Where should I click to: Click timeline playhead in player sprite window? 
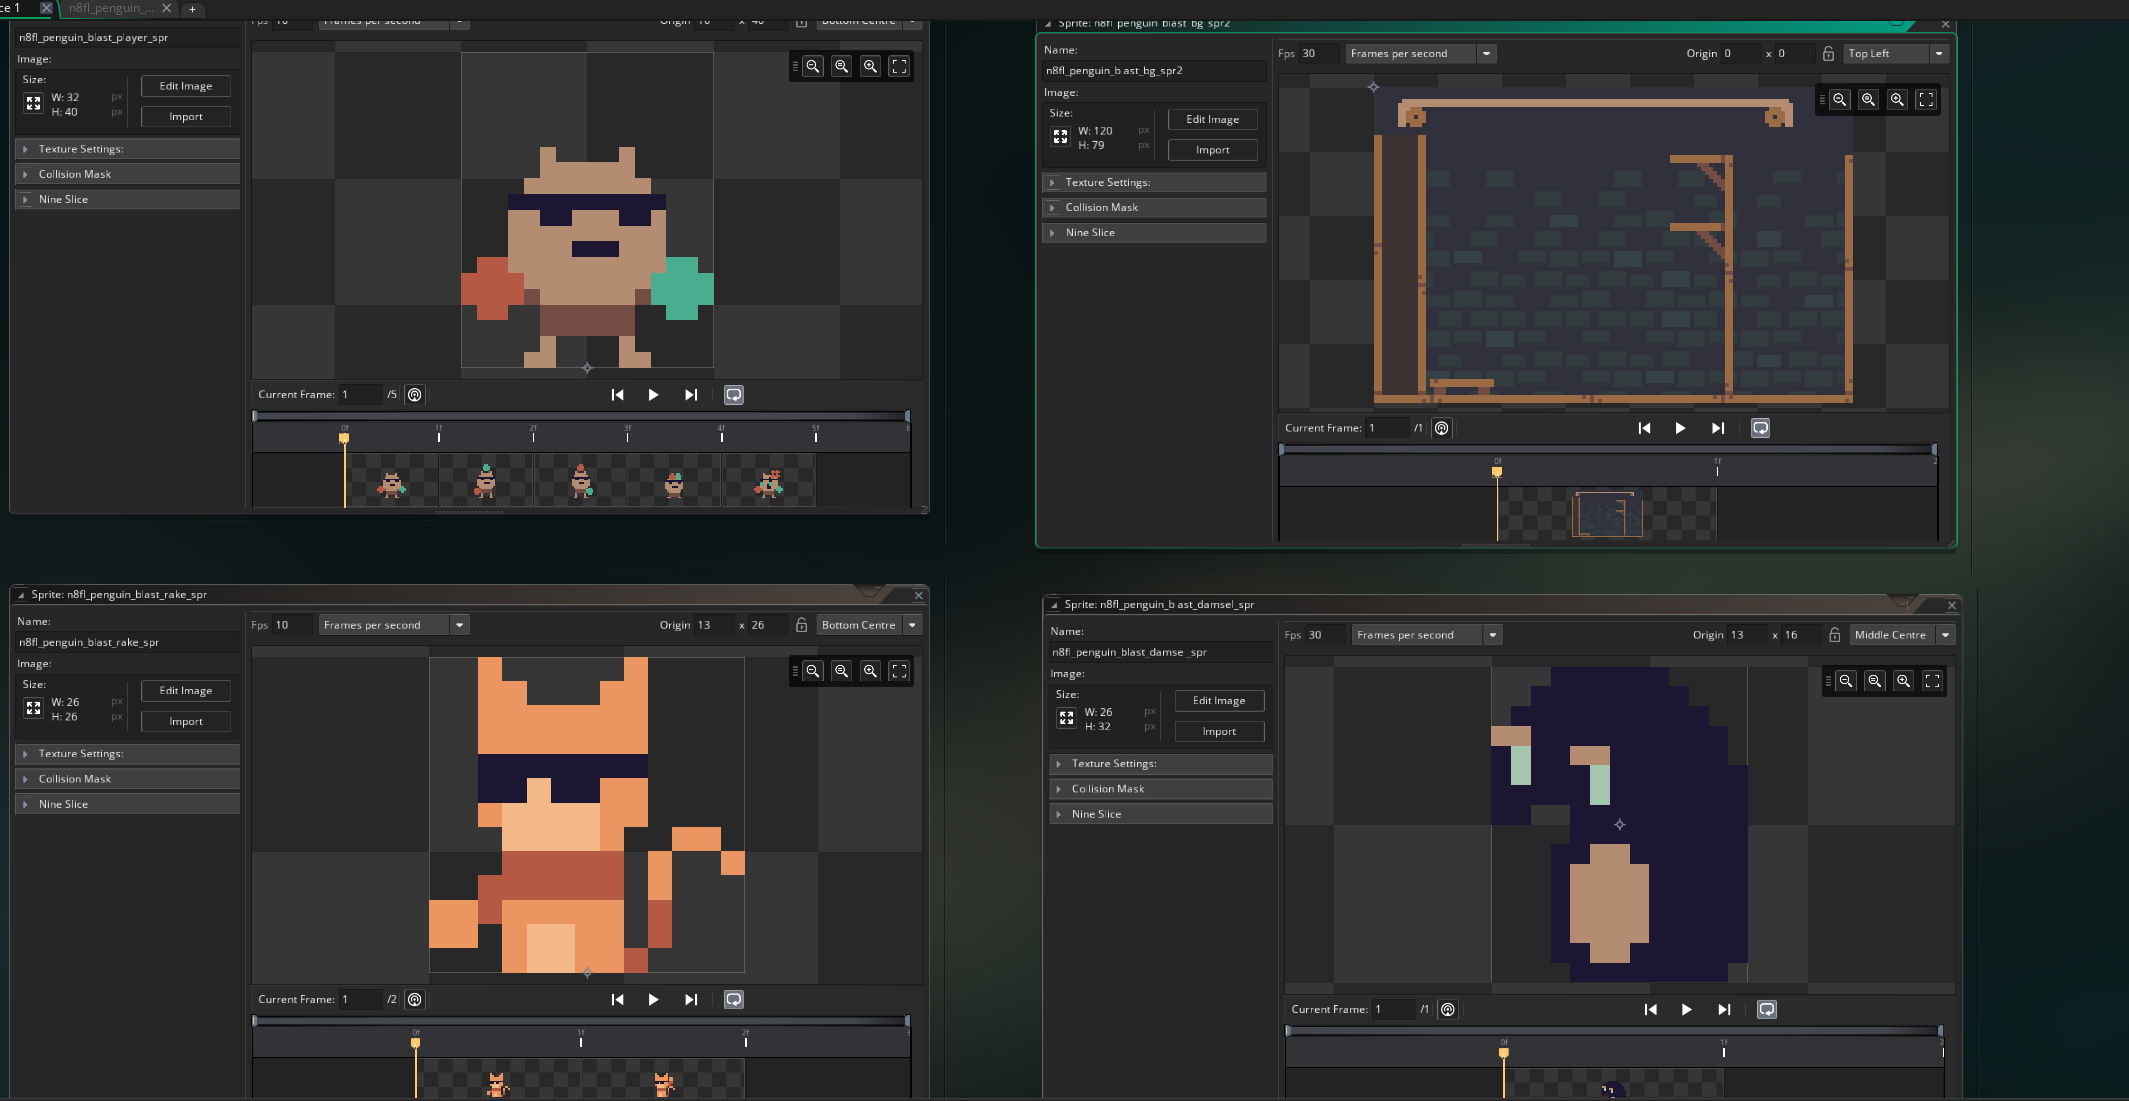(344, 437)
